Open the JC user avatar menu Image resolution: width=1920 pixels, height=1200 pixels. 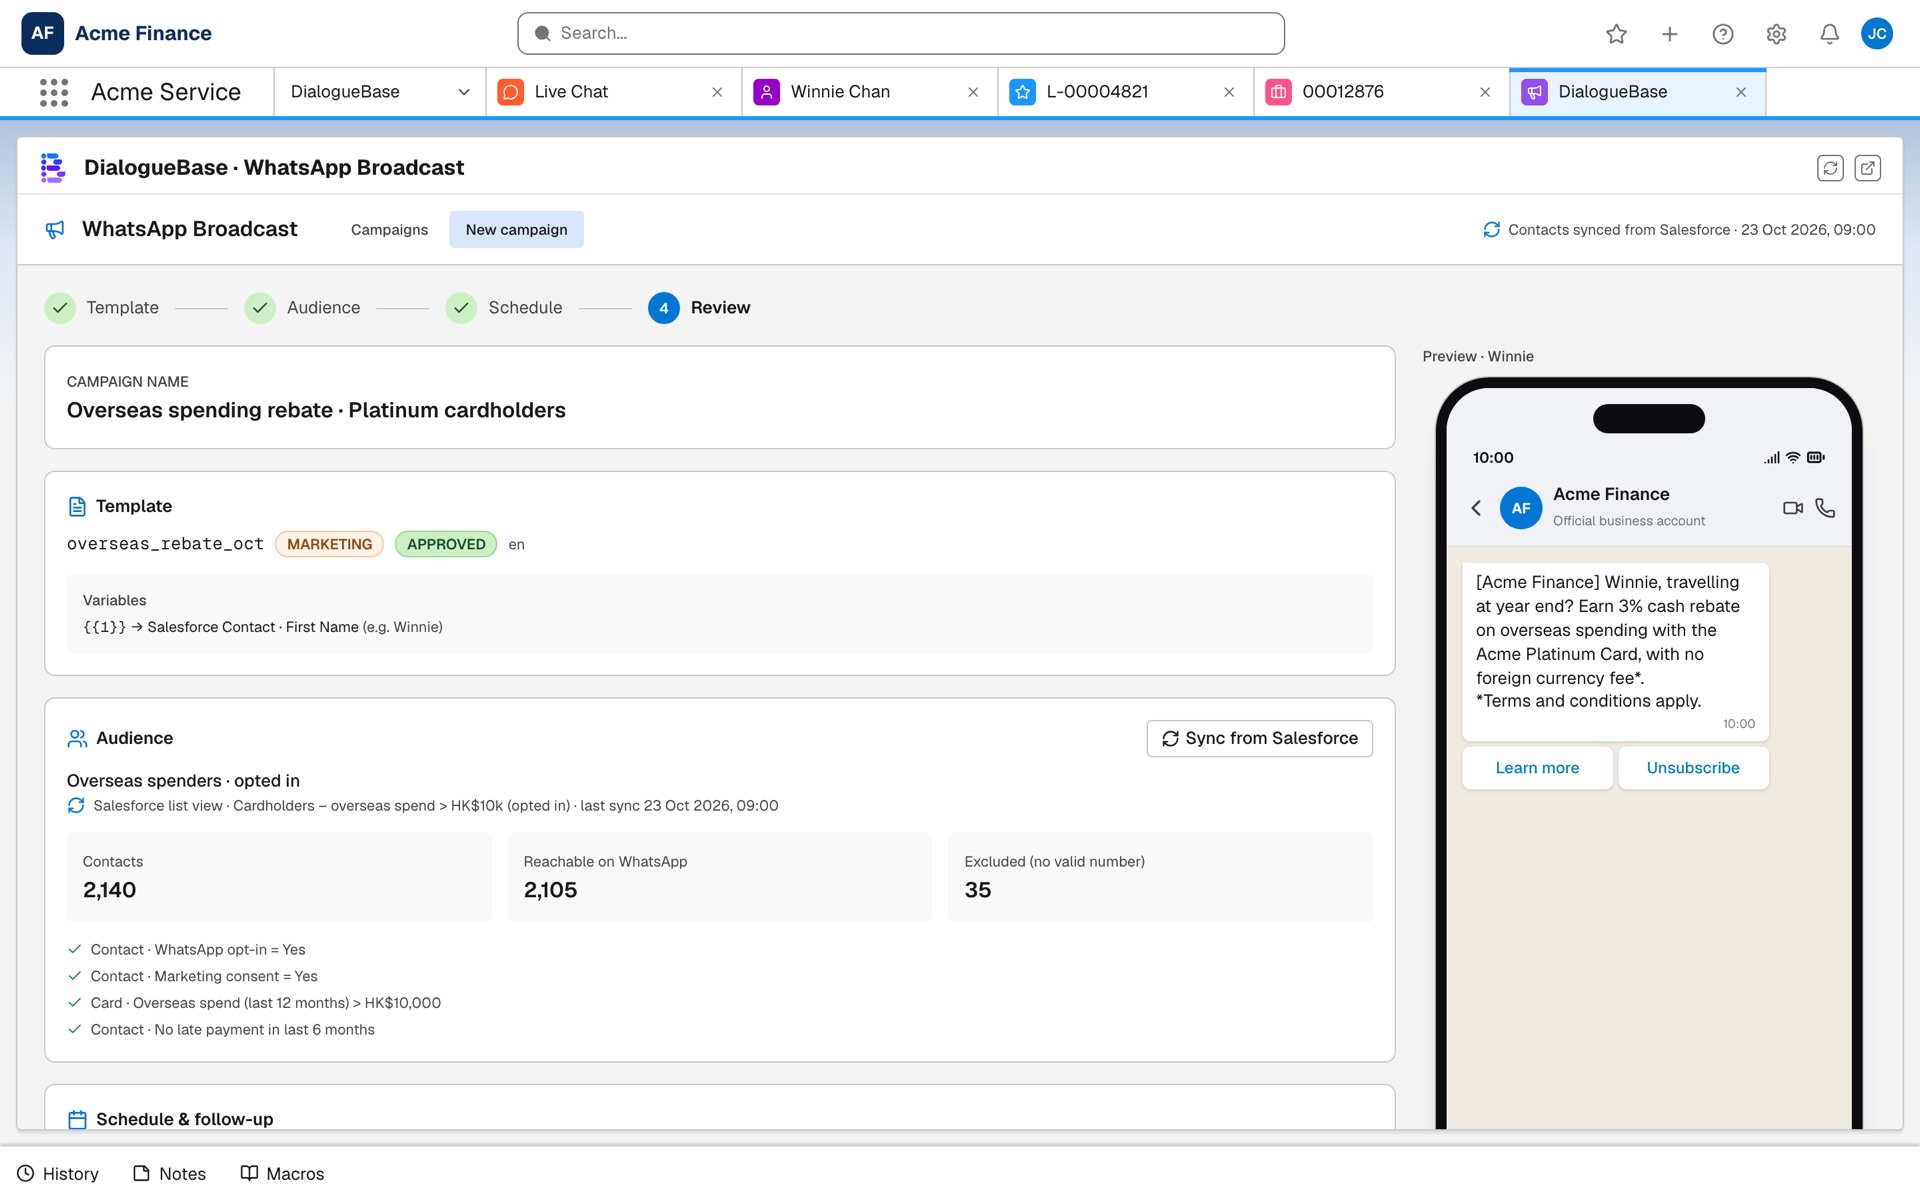(x=1877, y=33)
